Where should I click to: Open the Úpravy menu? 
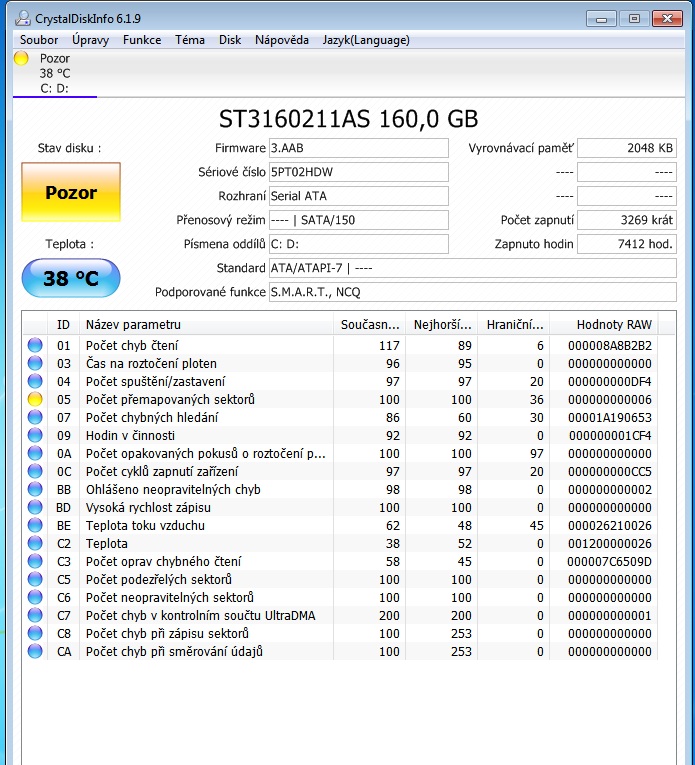point(90,40)
